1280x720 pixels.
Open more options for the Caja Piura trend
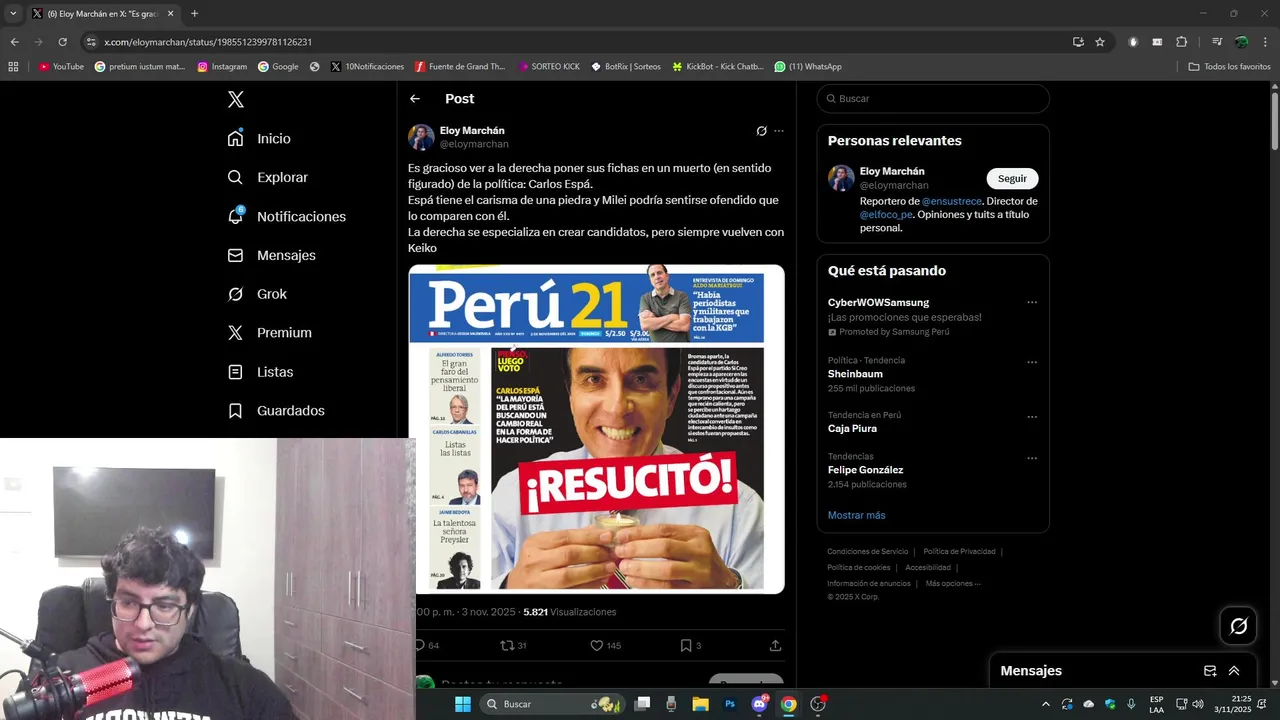click(x=1032, y=417)
